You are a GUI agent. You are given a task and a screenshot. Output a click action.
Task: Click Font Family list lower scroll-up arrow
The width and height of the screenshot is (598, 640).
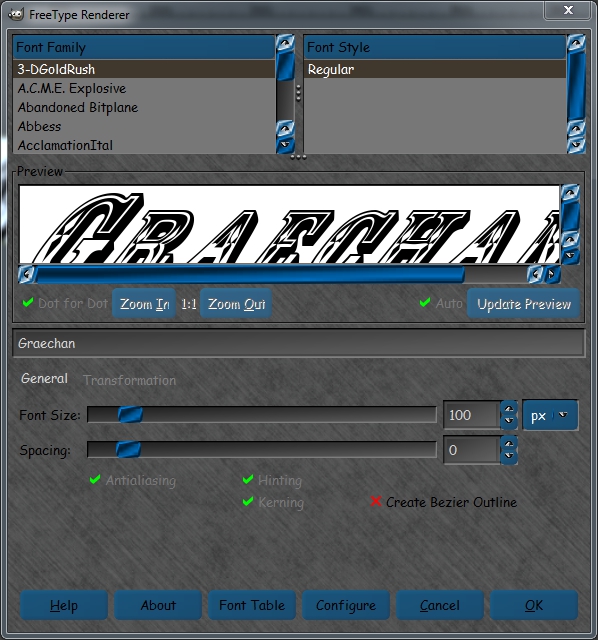coord(285,129)
